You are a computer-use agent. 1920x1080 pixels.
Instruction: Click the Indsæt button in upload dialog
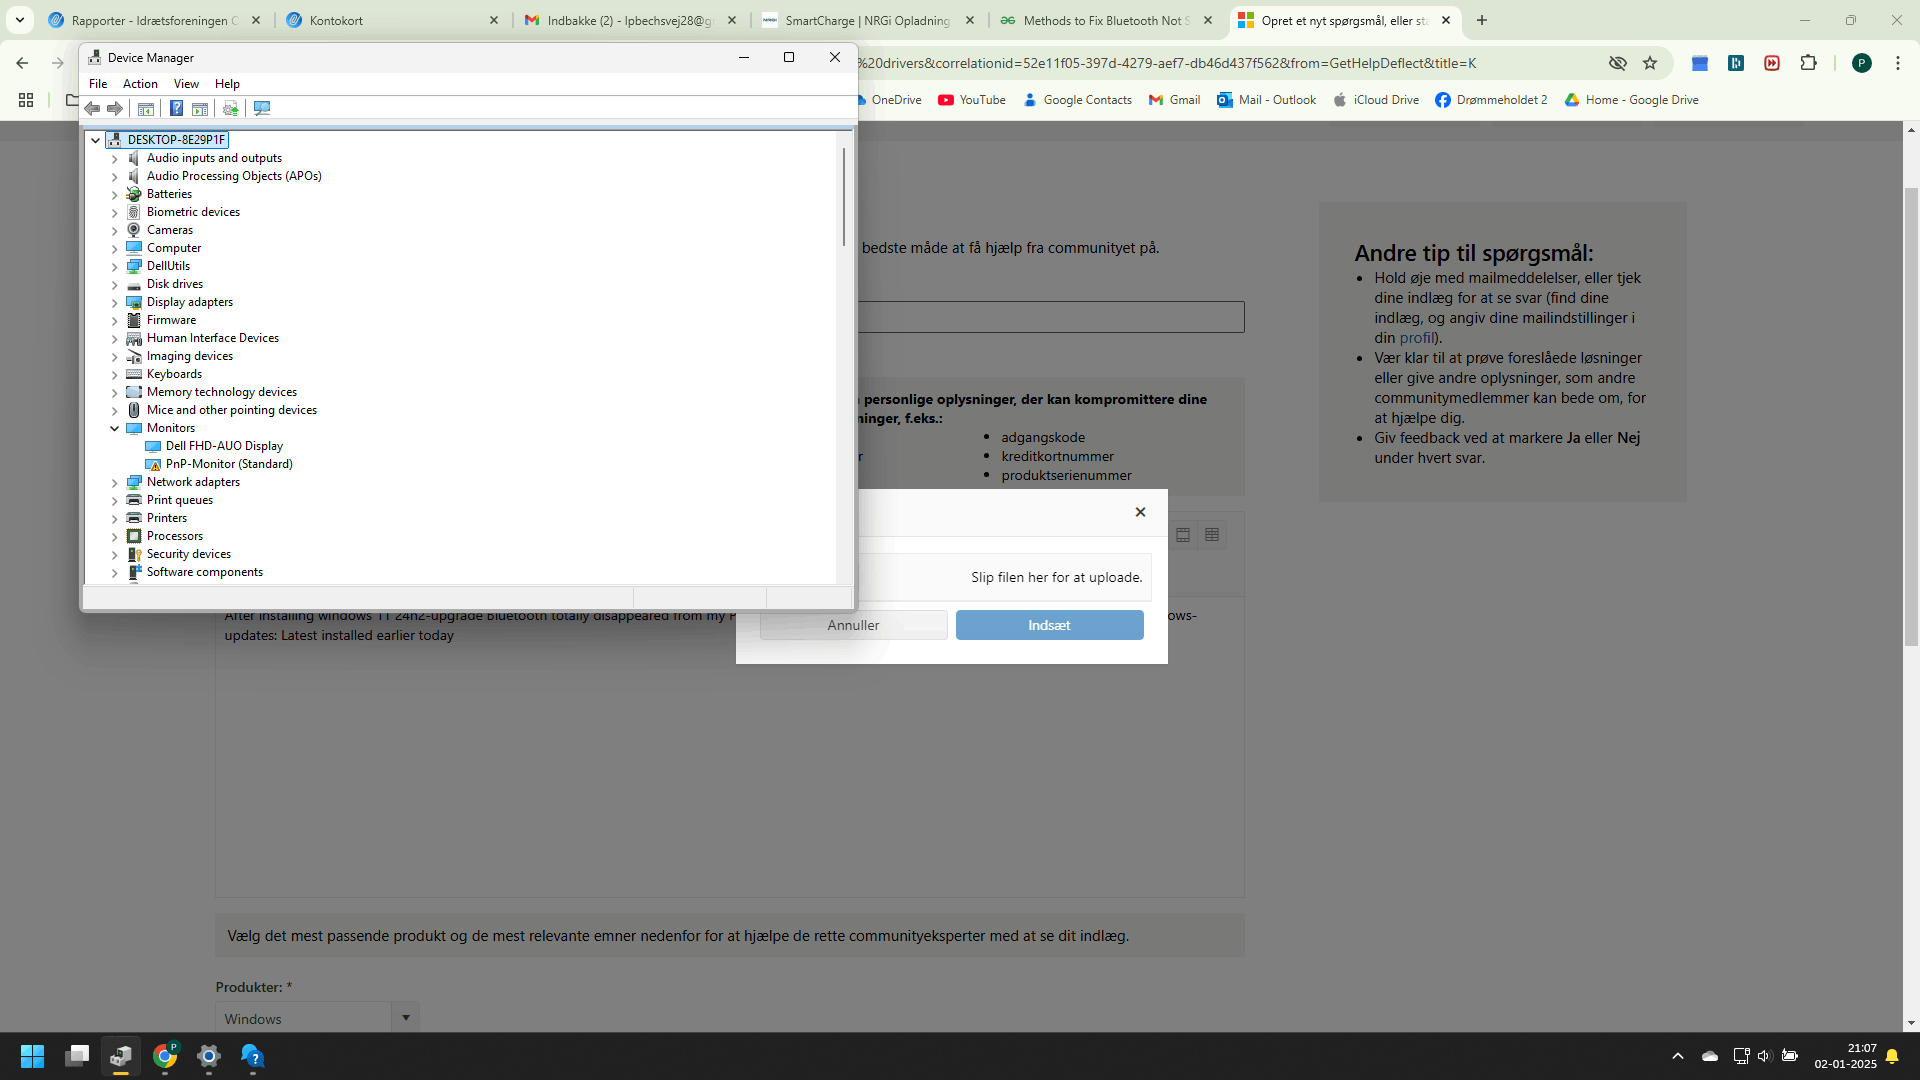pyautogui.click(x=1049, y=625)
